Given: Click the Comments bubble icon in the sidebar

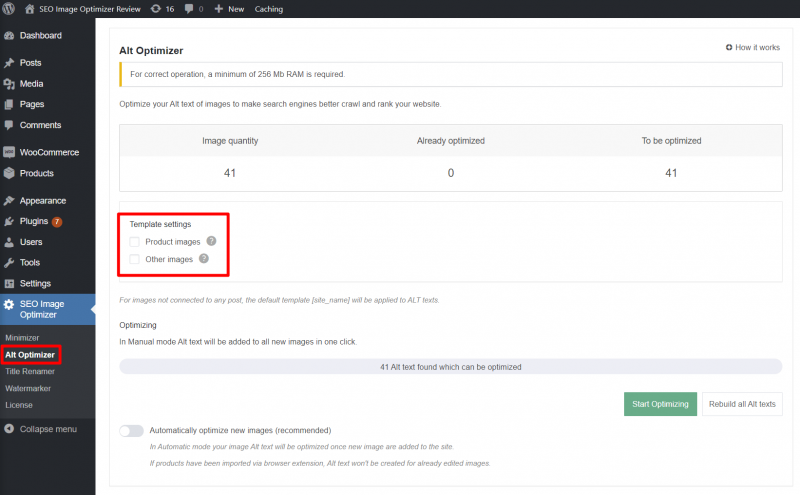Looking at the screenshot, I should point(9,125).
